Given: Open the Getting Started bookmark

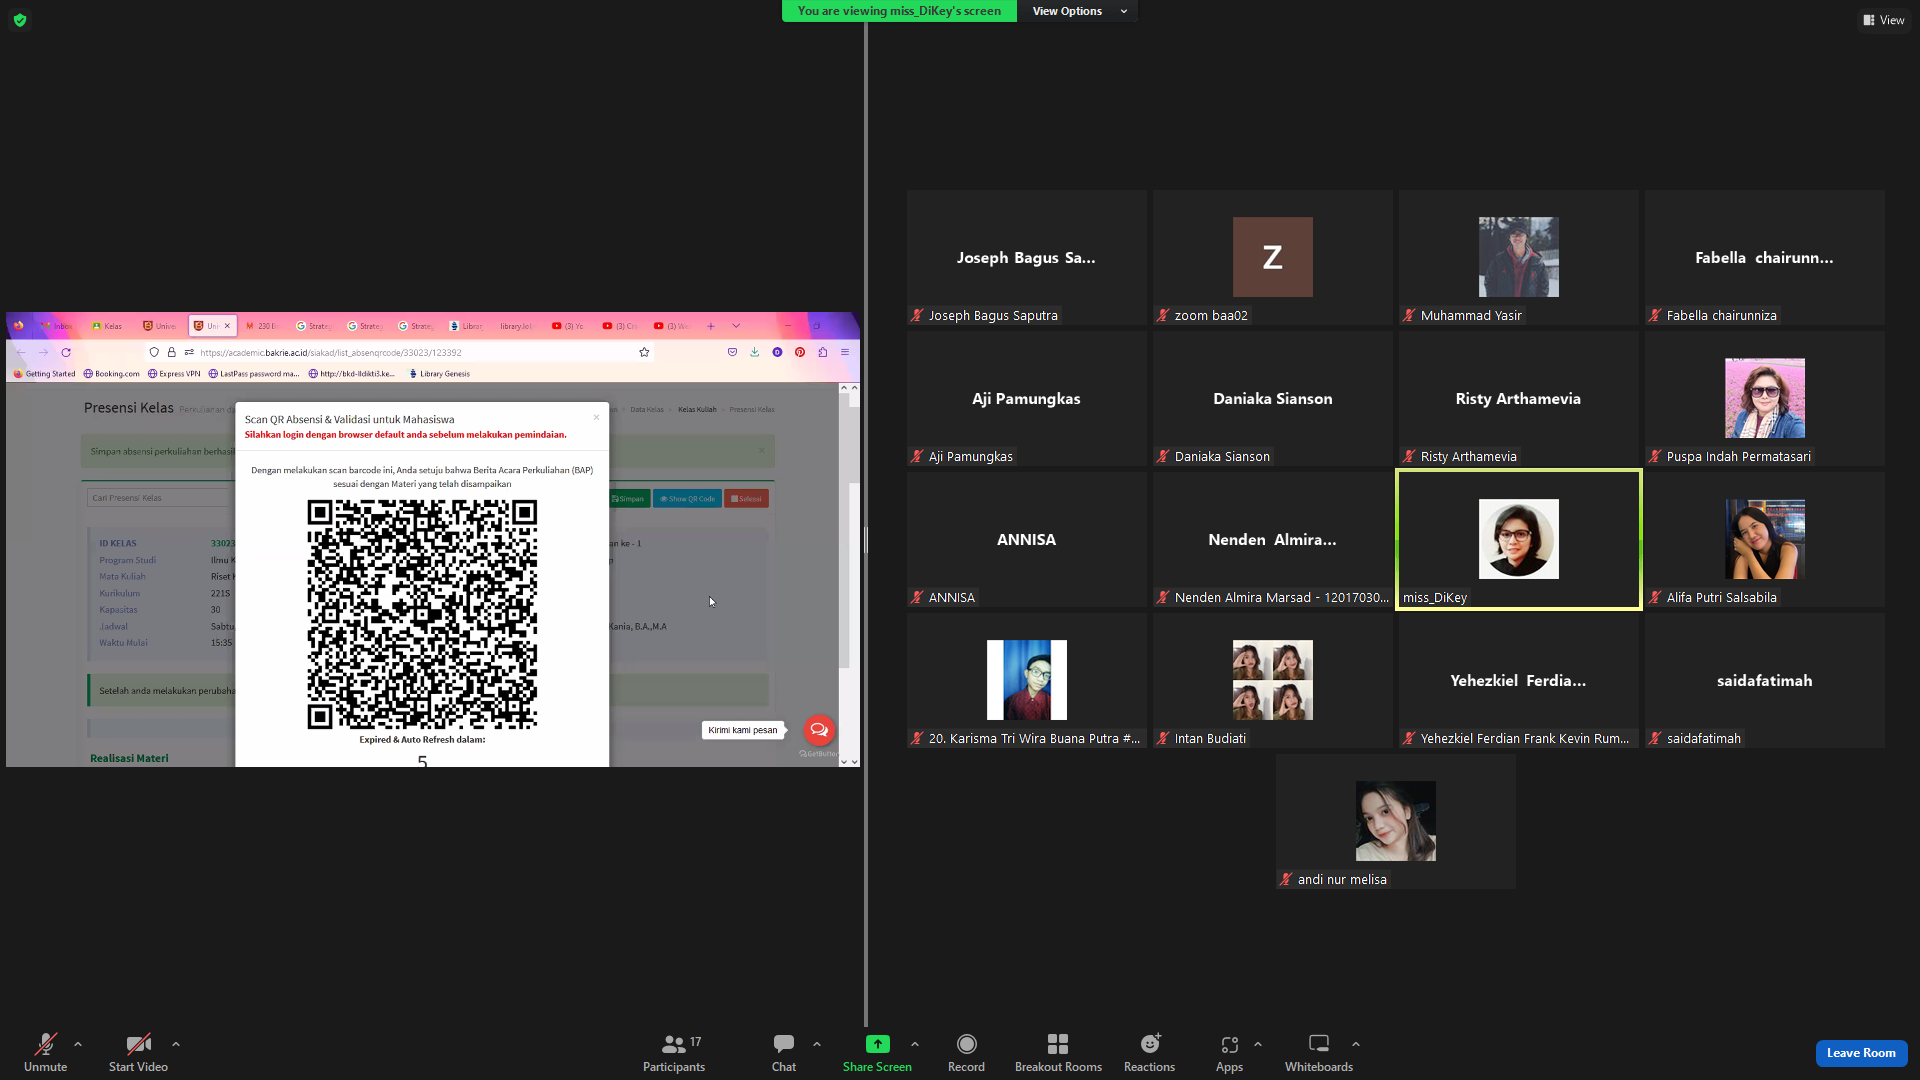Looking at the screenshot, I should [x=44, y=374].
